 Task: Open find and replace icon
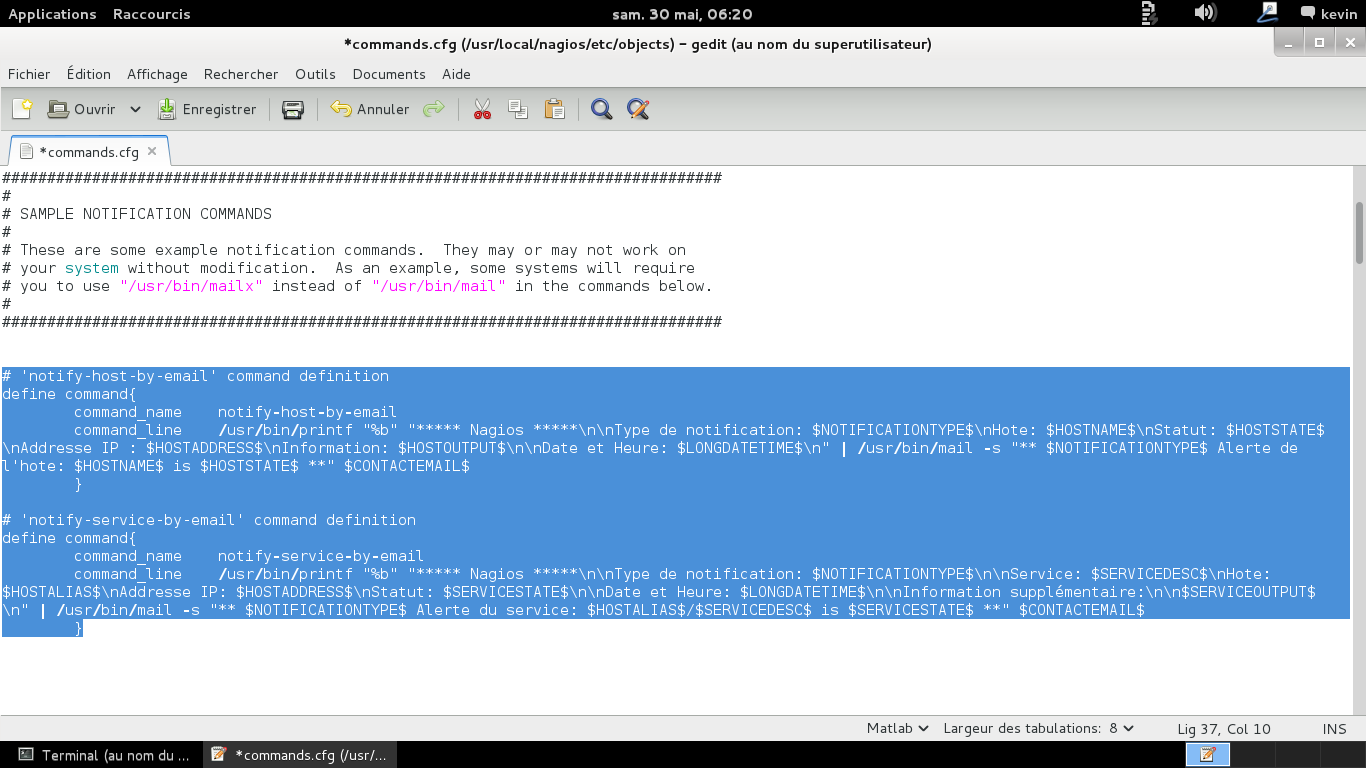[x=638, y=109]
